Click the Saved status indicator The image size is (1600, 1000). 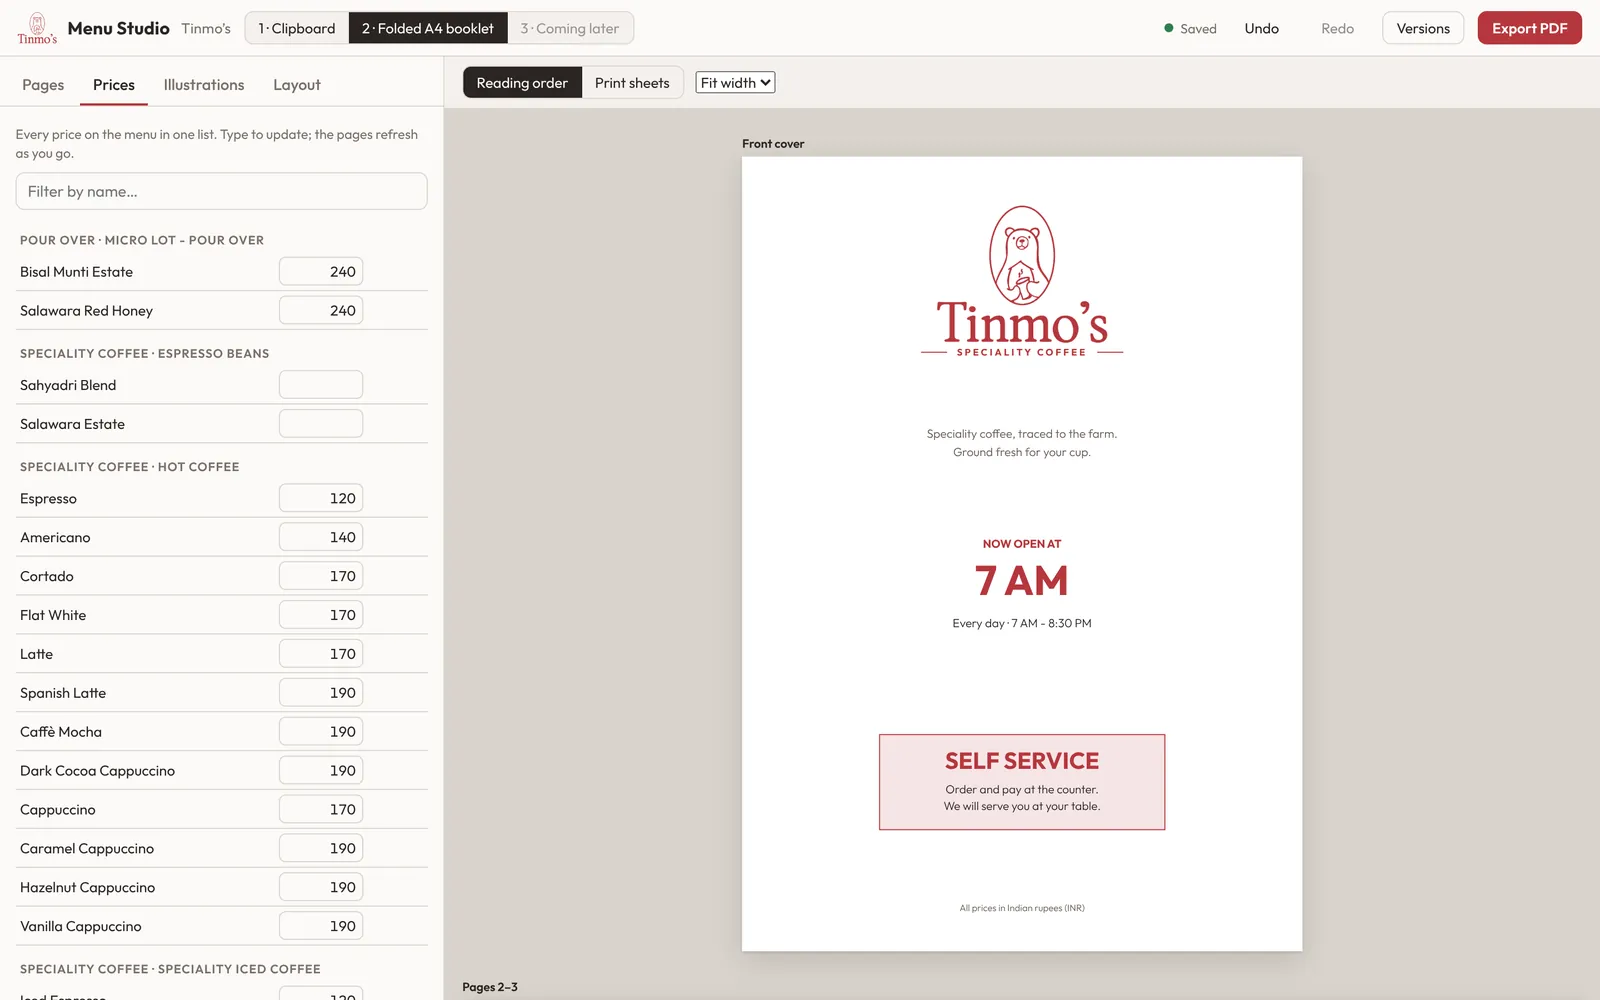click(x=1190, y=28)
